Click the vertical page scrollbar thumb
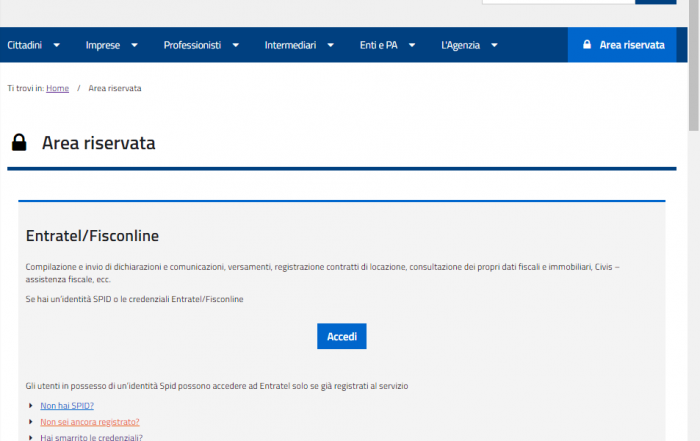 [x=694, y=65]
